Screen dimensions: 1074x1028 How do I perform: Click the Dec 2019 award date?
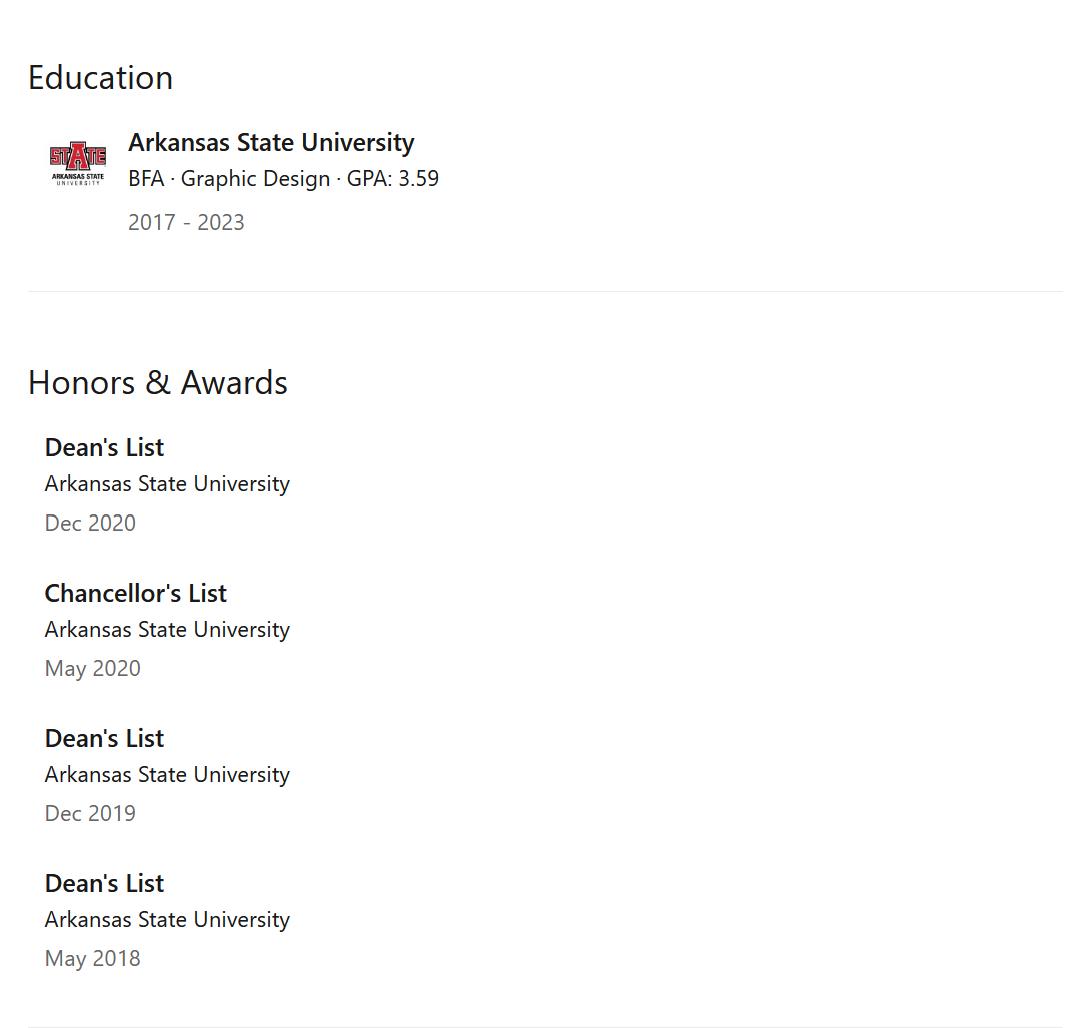click(x=90, y=813)
